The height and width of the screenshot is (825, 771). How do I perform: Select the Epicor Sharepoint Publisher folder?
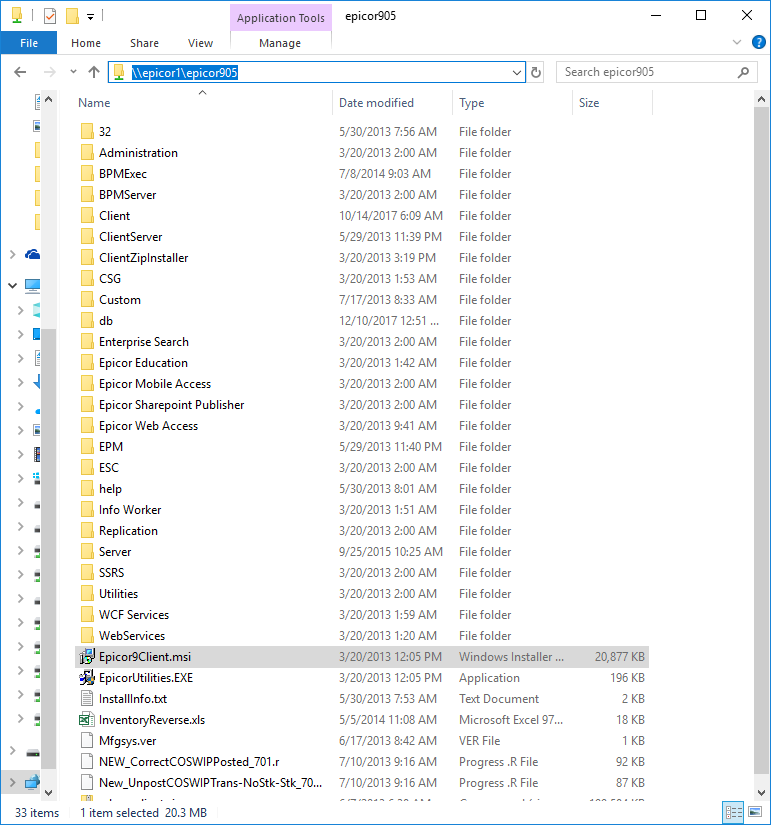(172, 405)
